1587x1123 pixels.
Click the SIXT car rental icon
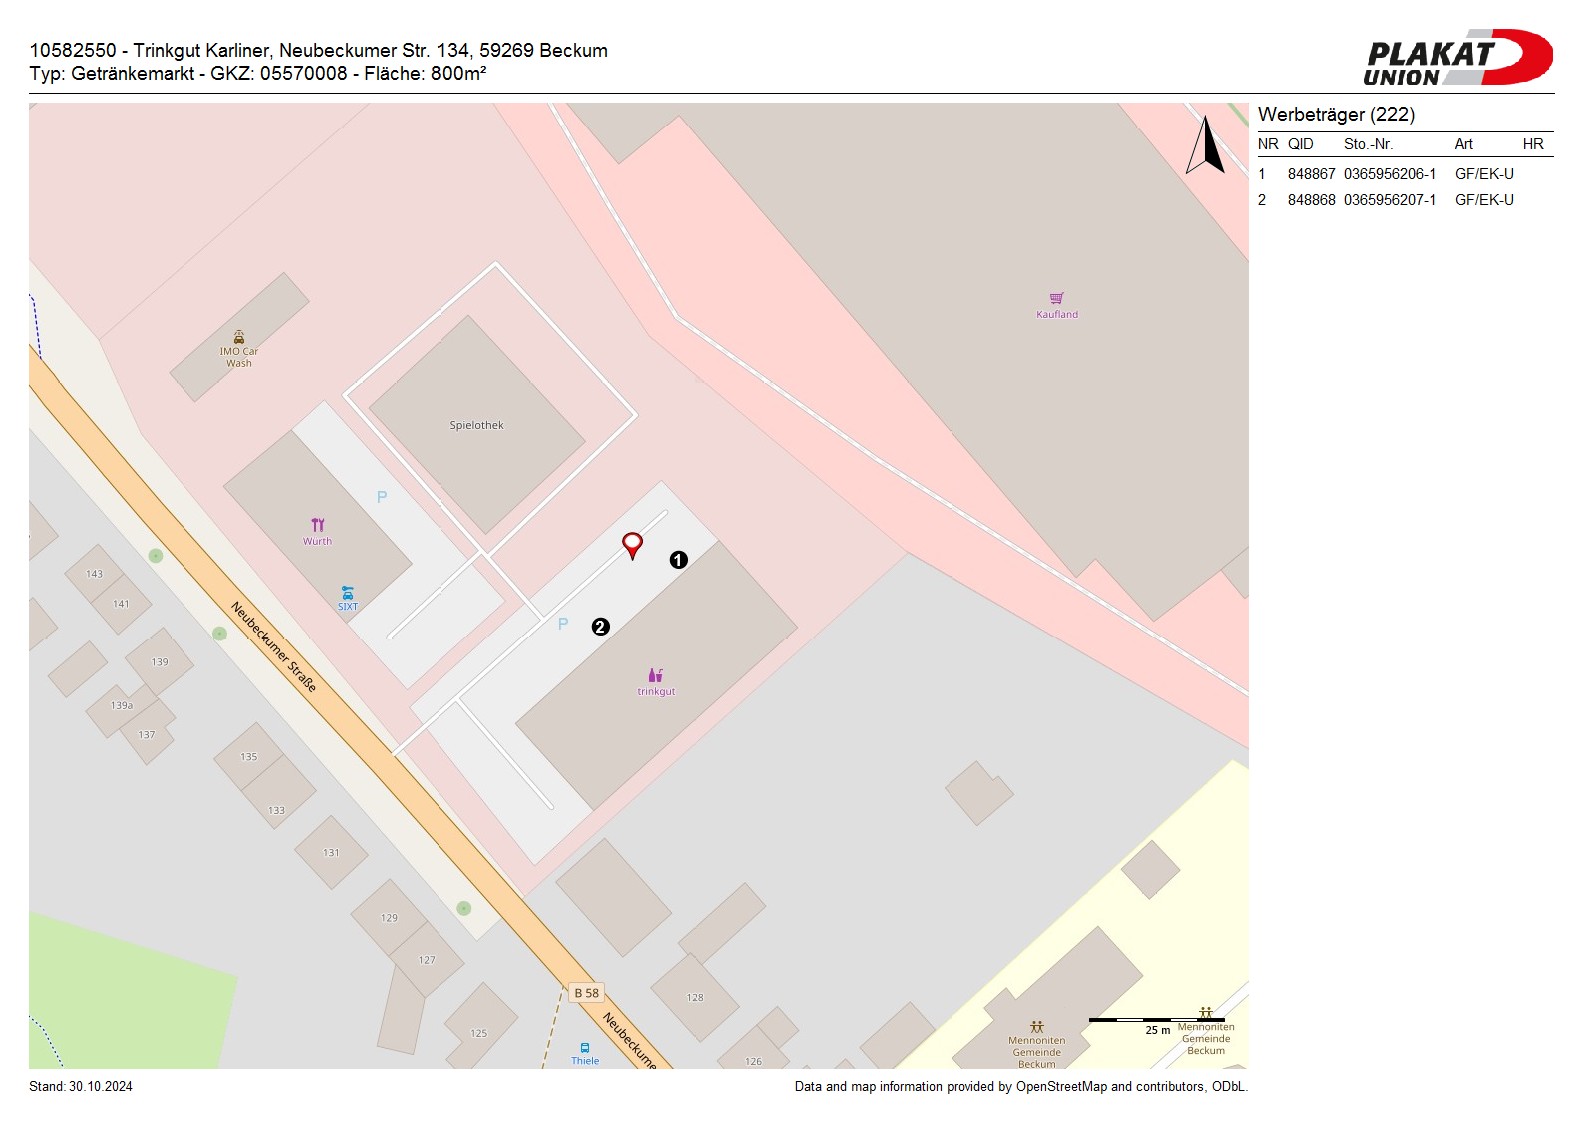347,593
